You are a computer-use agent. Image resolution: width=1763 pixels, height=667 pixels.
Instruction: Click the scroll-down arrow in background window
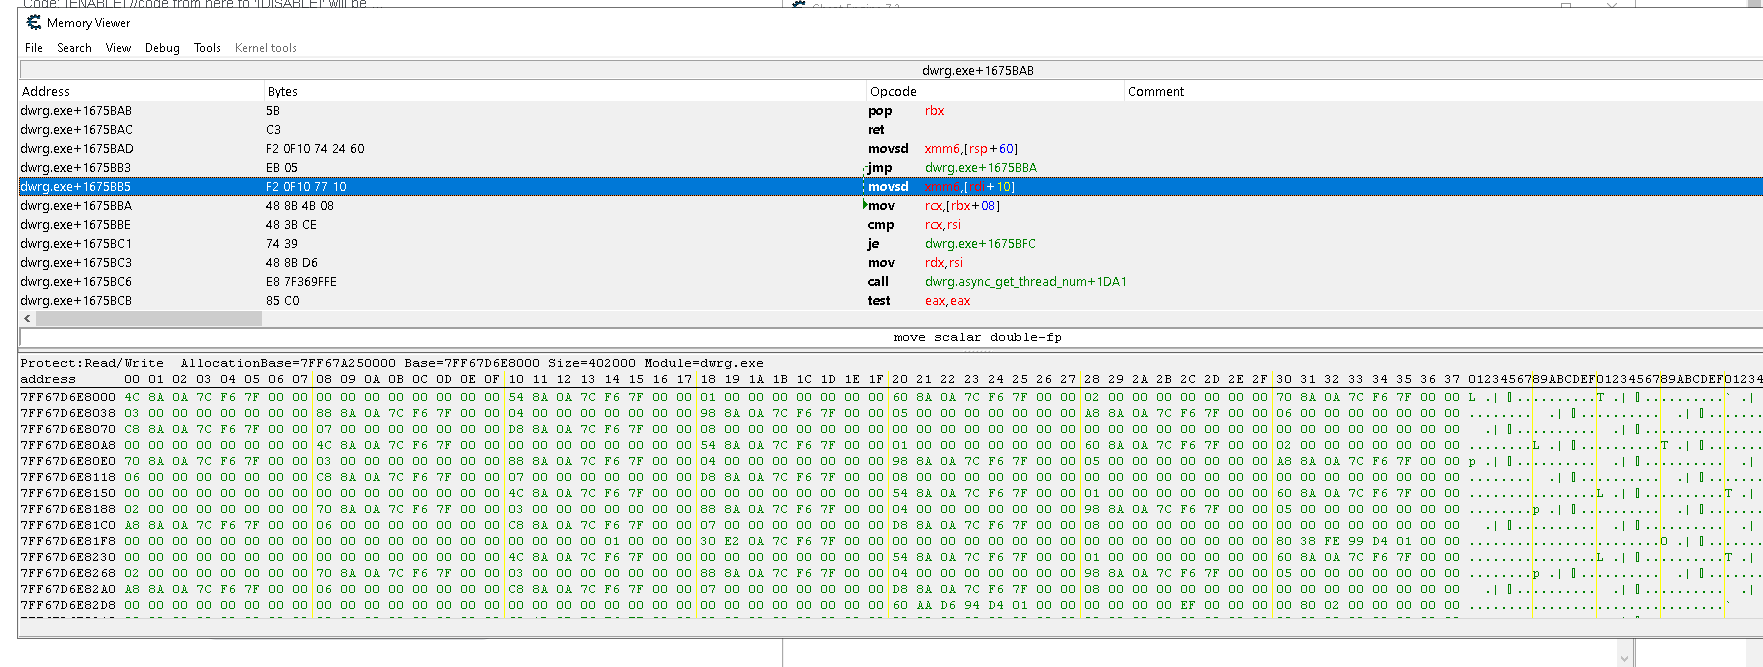pos(1625,657)
